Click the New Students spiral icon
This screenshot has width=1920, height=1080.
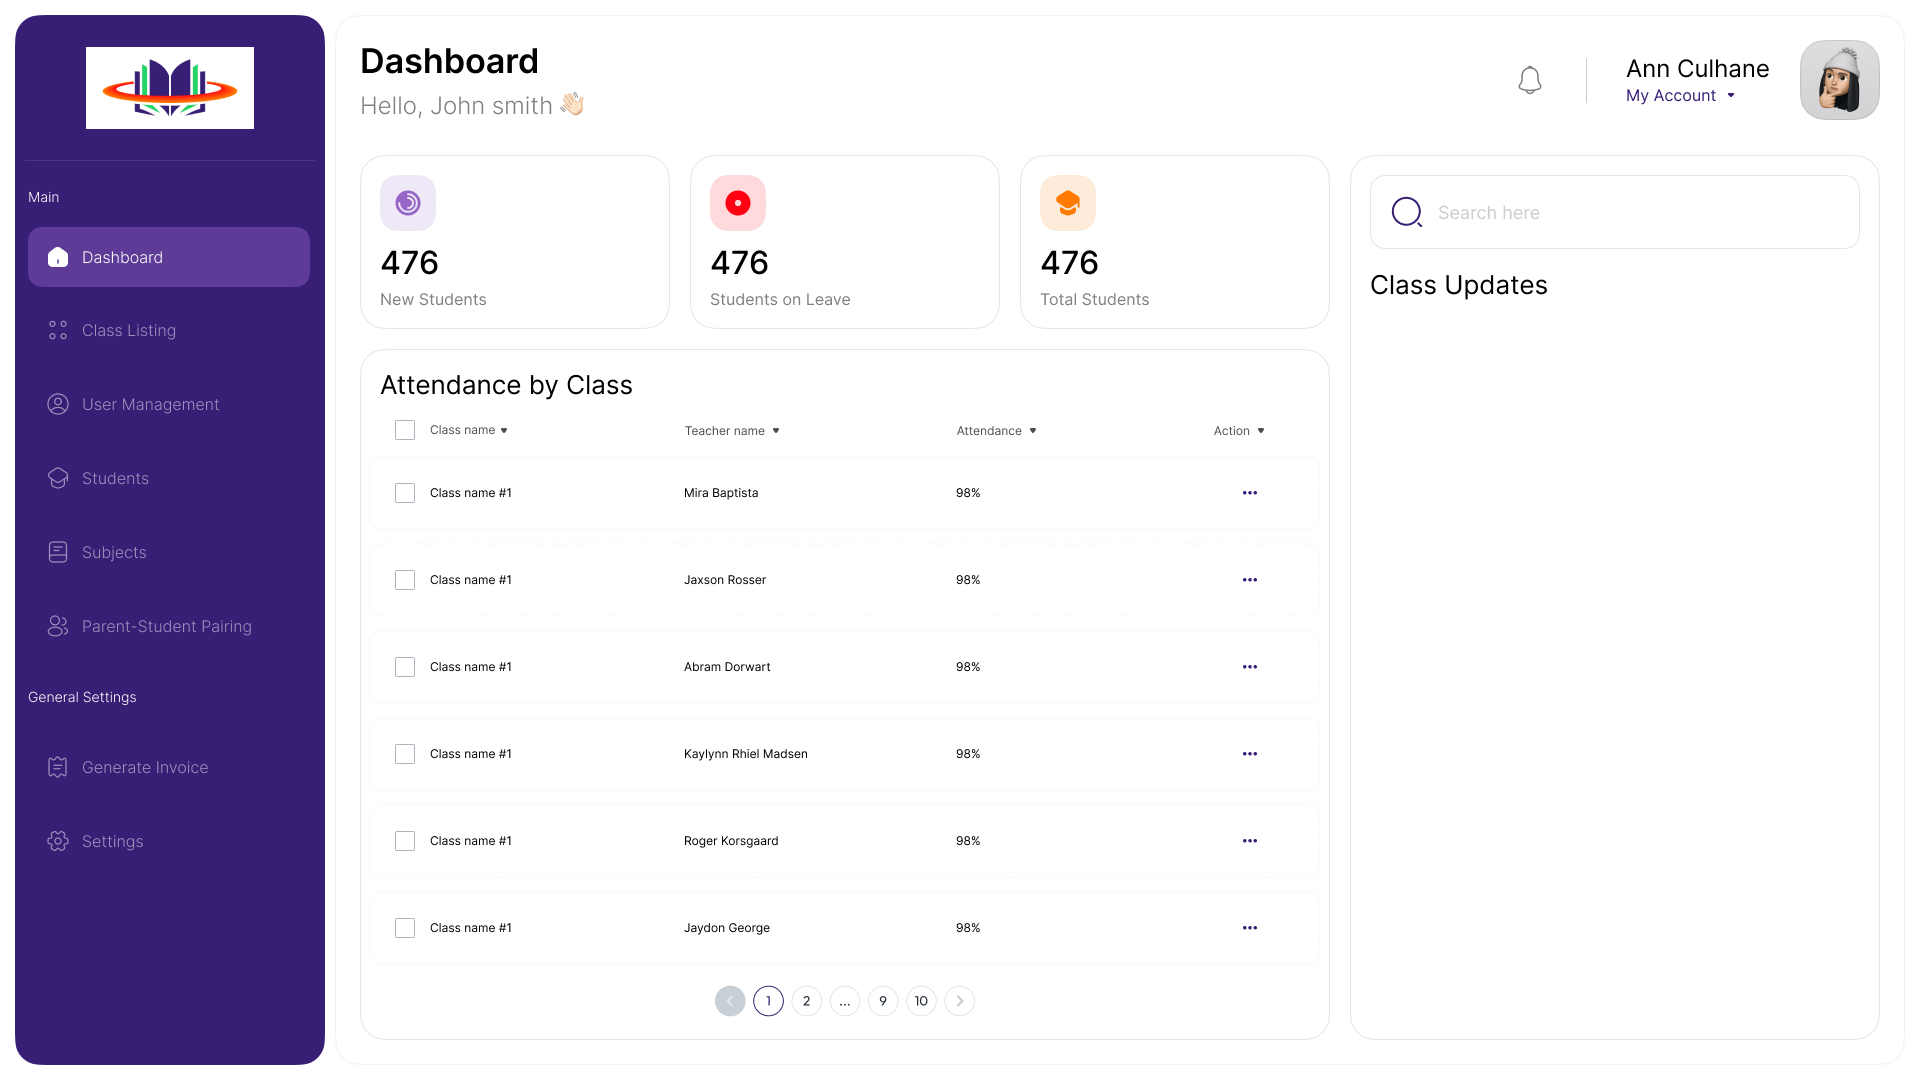[x=408, y=203]
